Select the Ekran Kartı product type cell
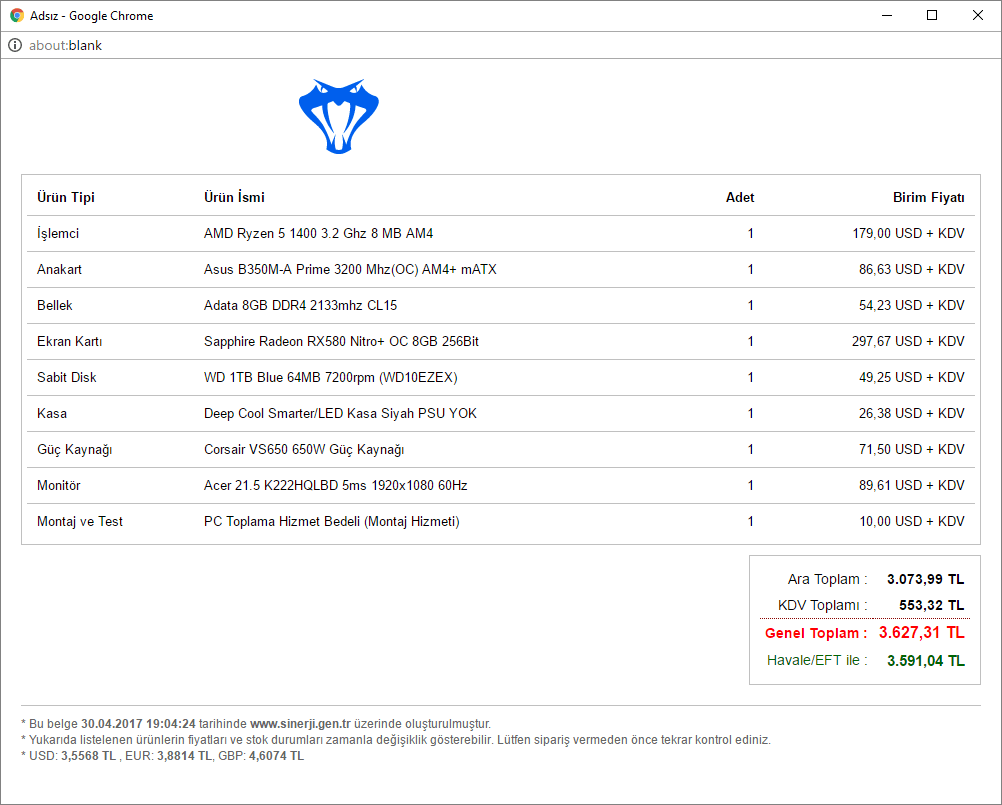 point(70,341)
